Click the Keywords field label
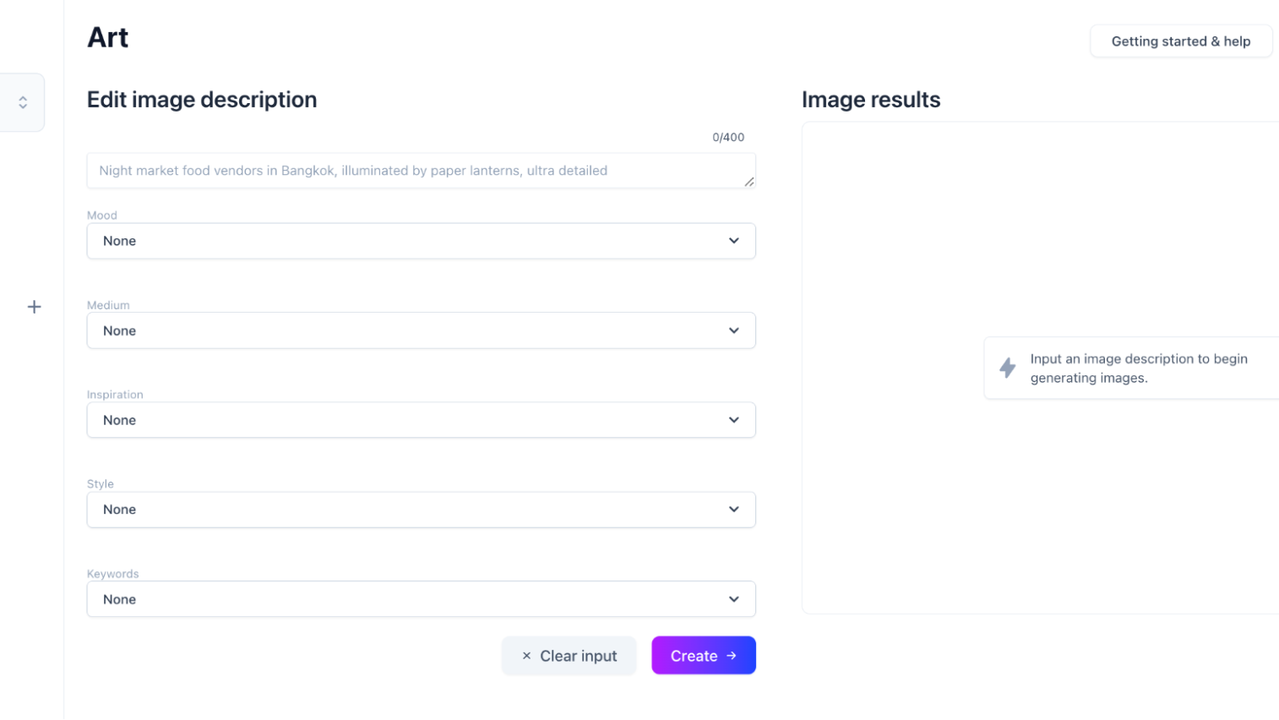 tap(113, 574)
